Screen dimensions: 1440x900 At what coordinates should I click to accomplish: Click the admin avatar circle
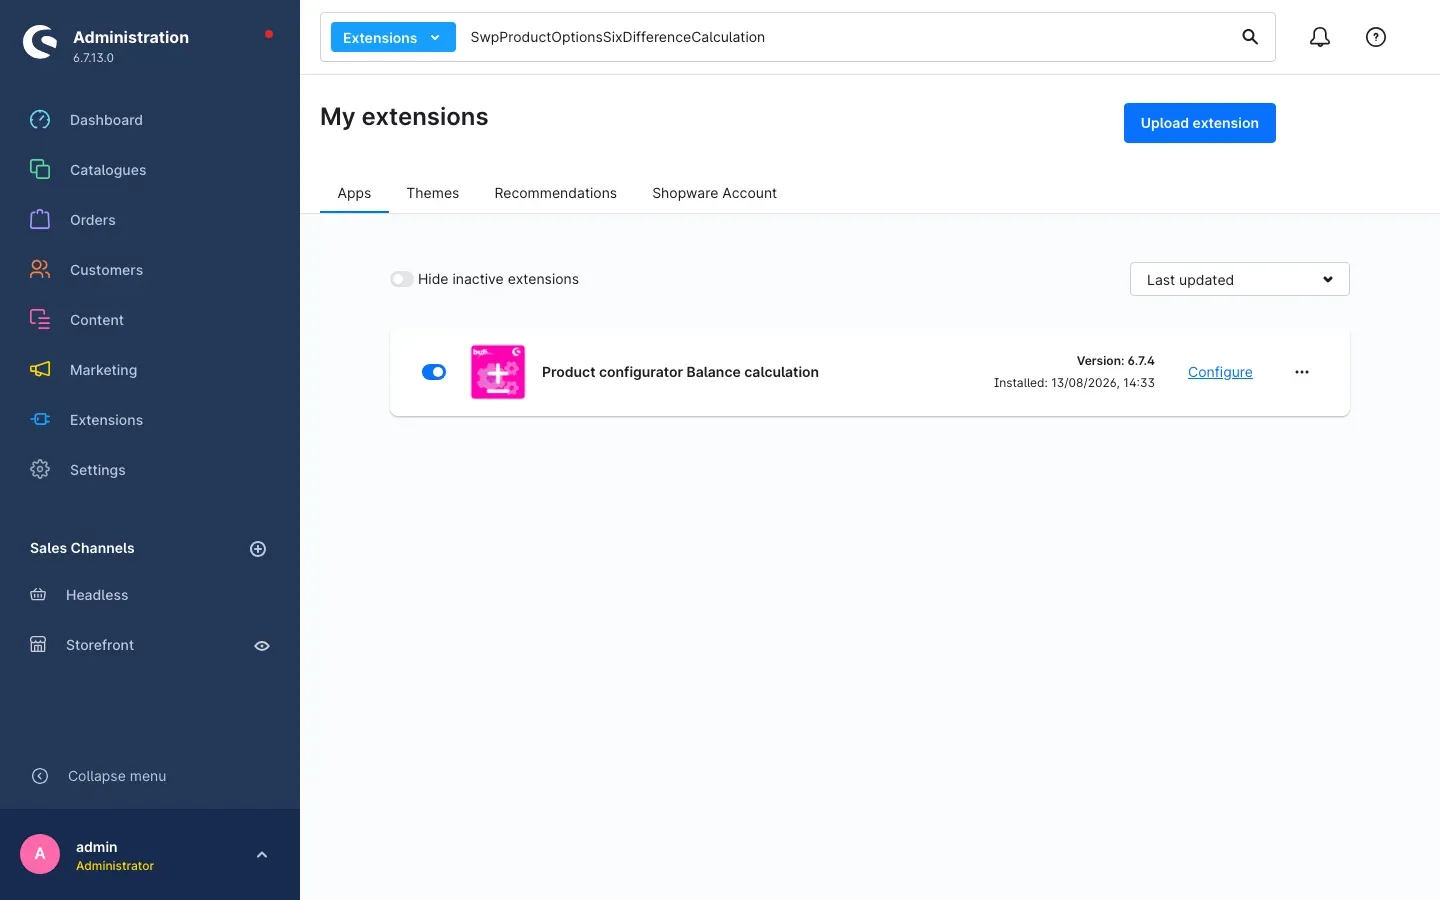click(40, 854)
